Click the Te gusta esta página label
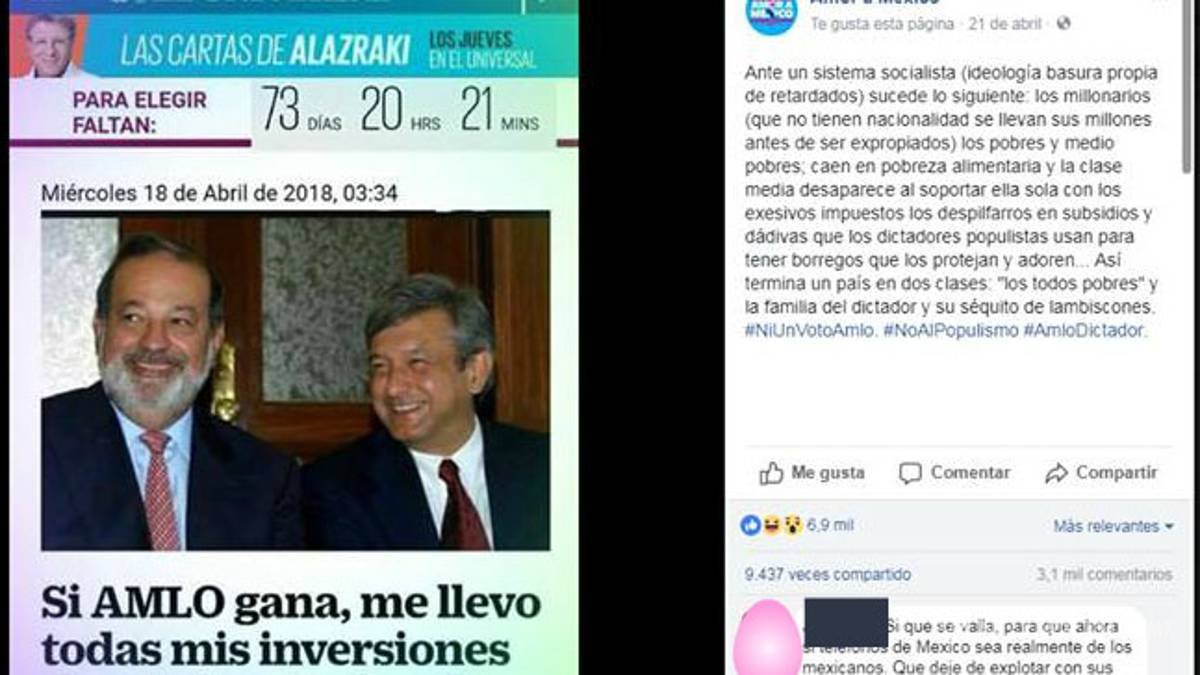 click(x=882, y=24)
